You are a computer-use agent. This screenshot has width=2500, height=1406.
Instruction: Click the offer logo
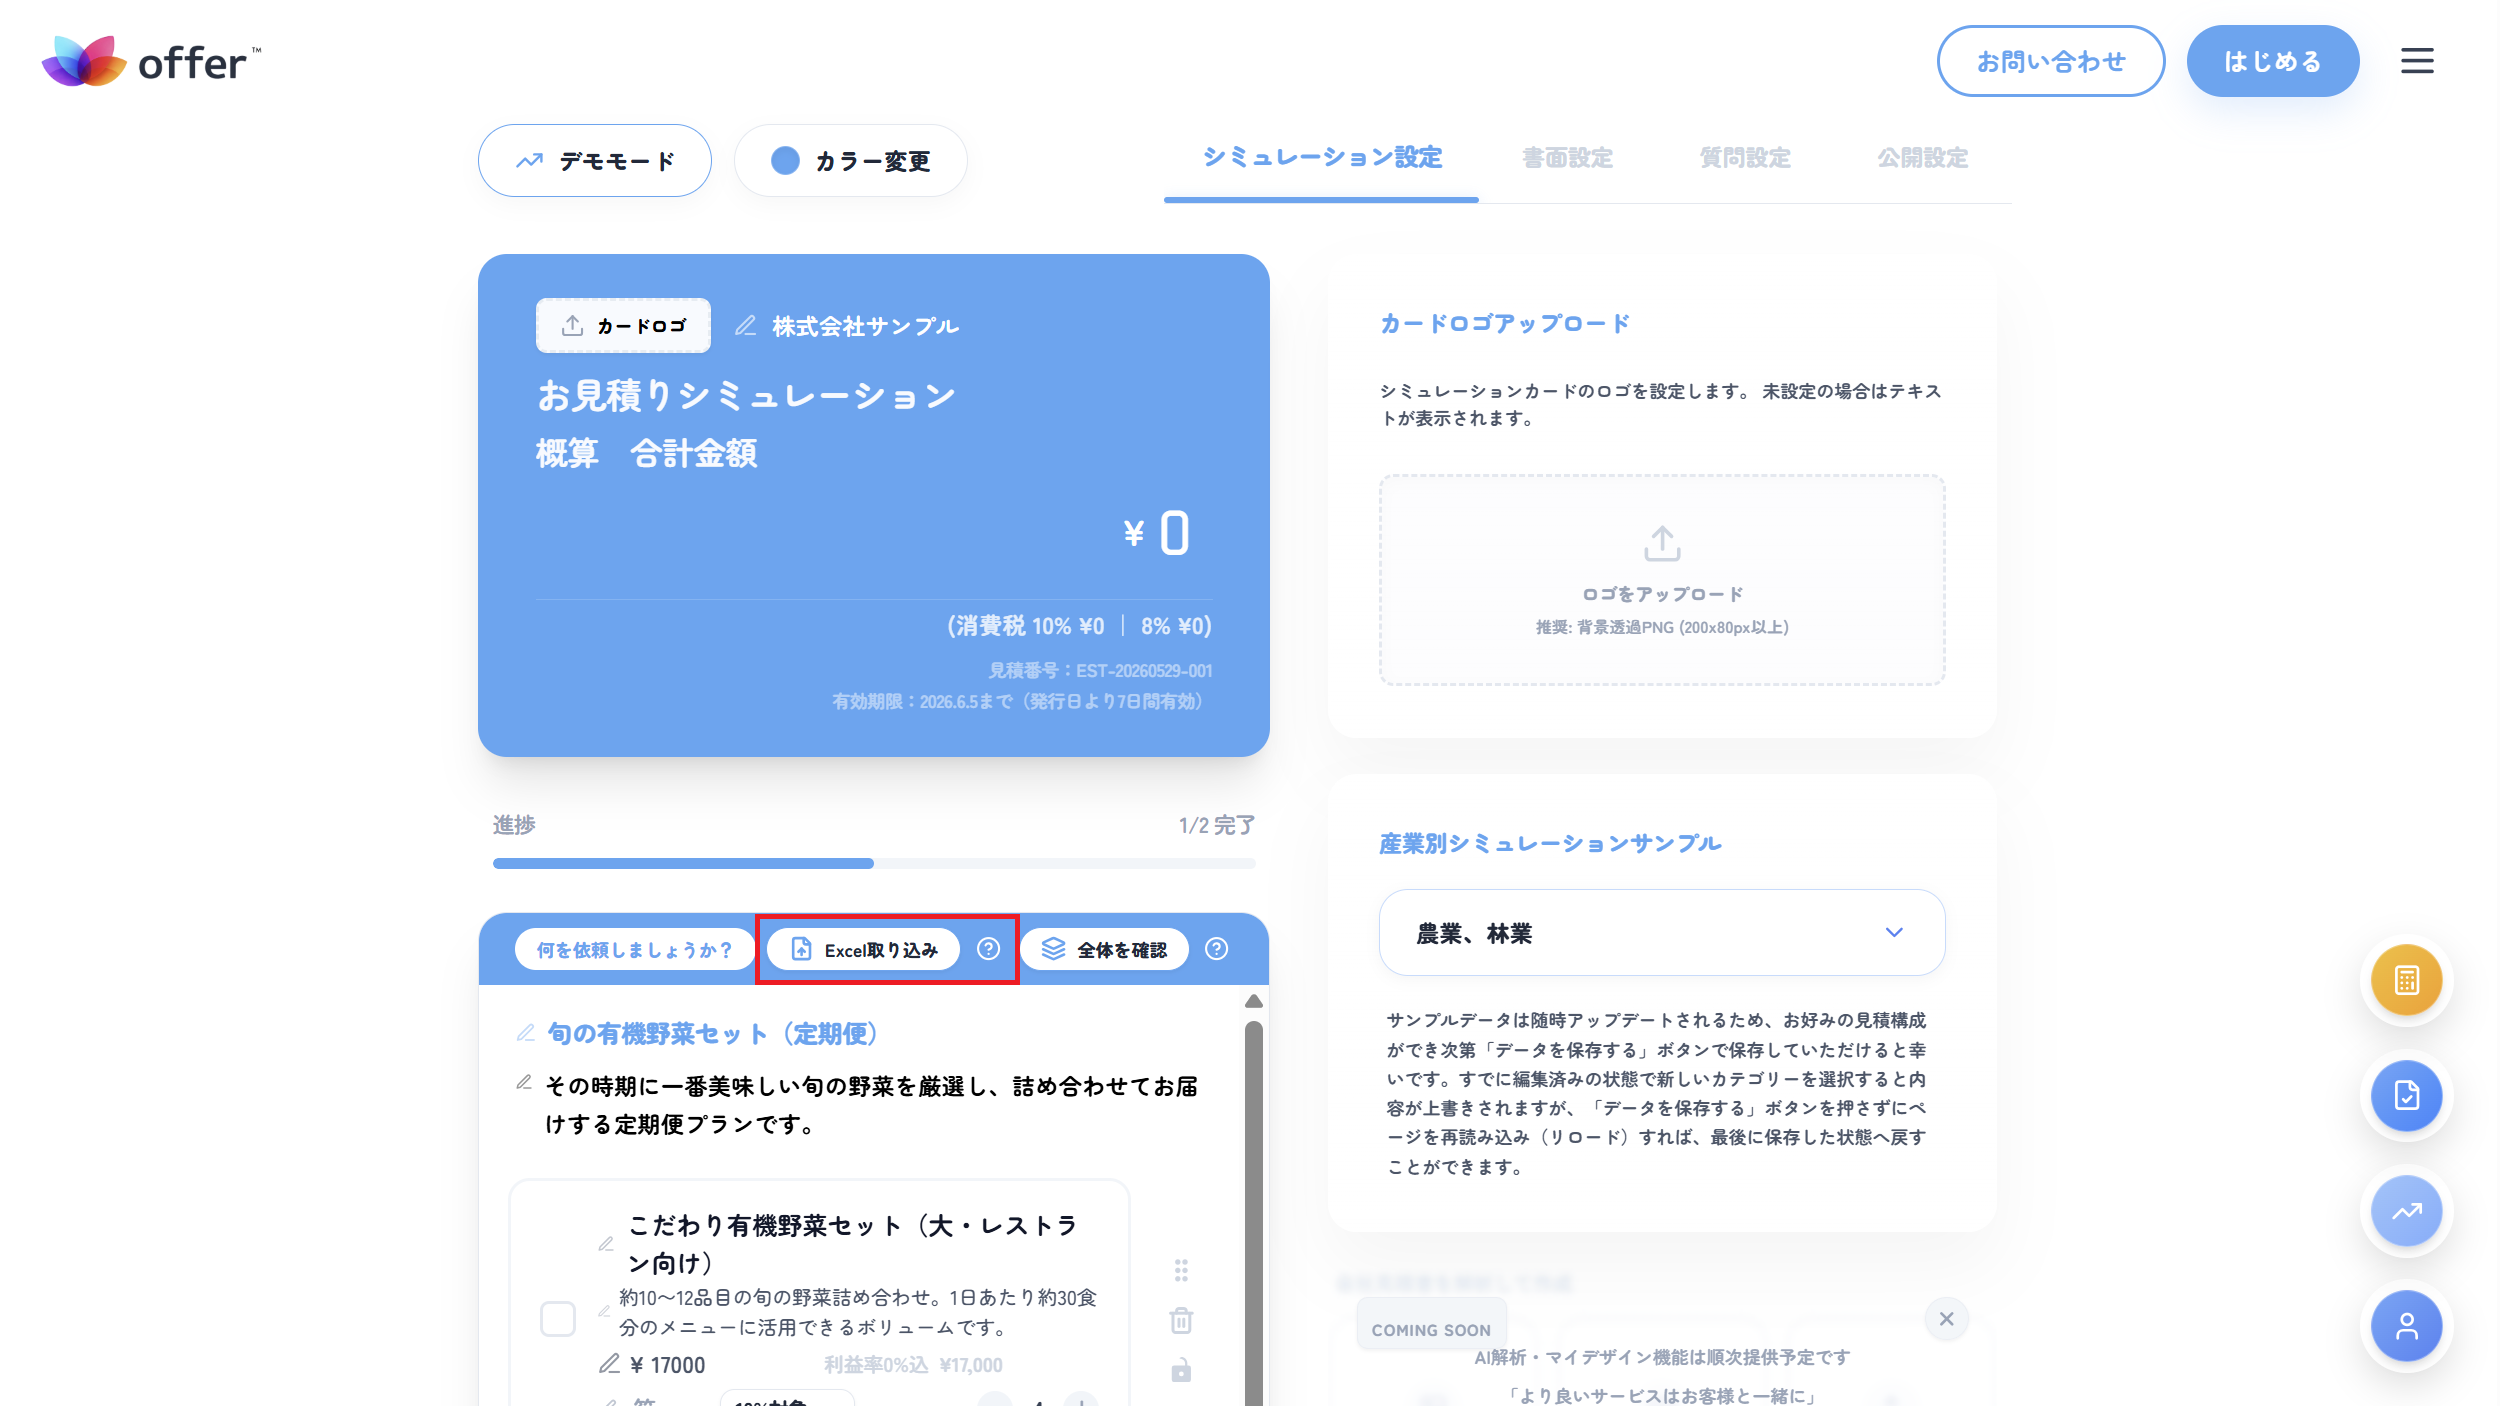tap(151, 61)
